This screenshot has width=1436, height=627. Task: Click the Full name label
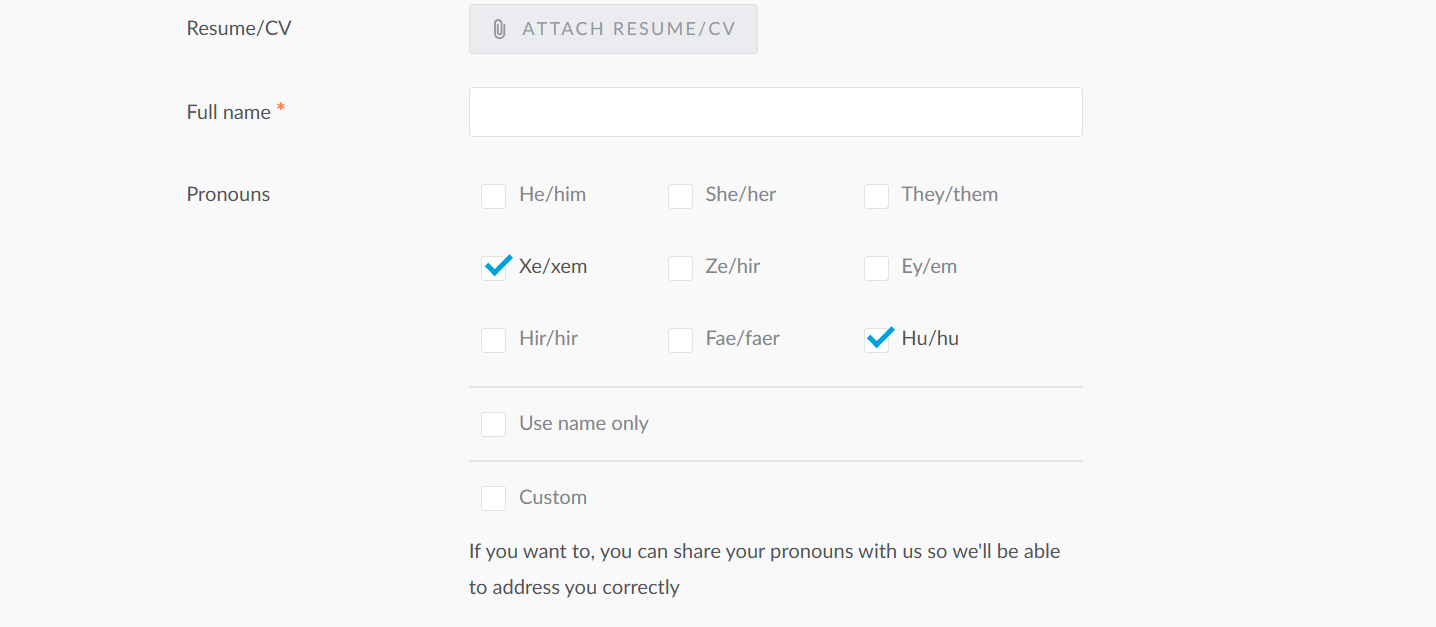click(226, 111)
